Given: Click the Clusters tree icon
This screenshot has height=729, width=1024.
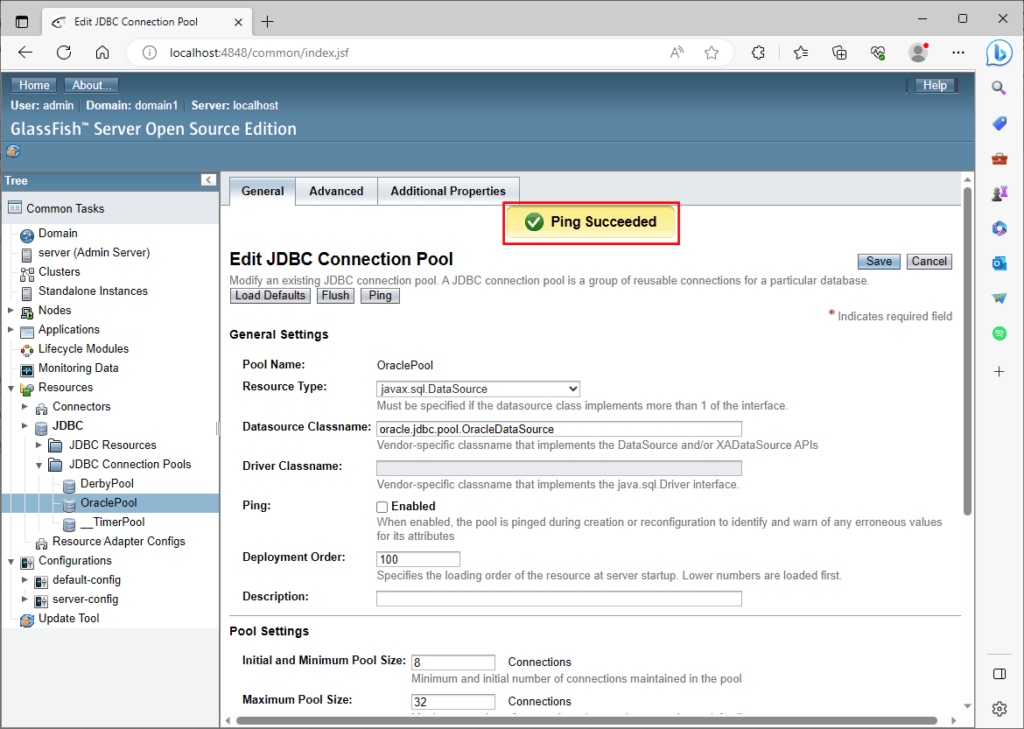Looking at the screenshot, I should coord(27,272).
